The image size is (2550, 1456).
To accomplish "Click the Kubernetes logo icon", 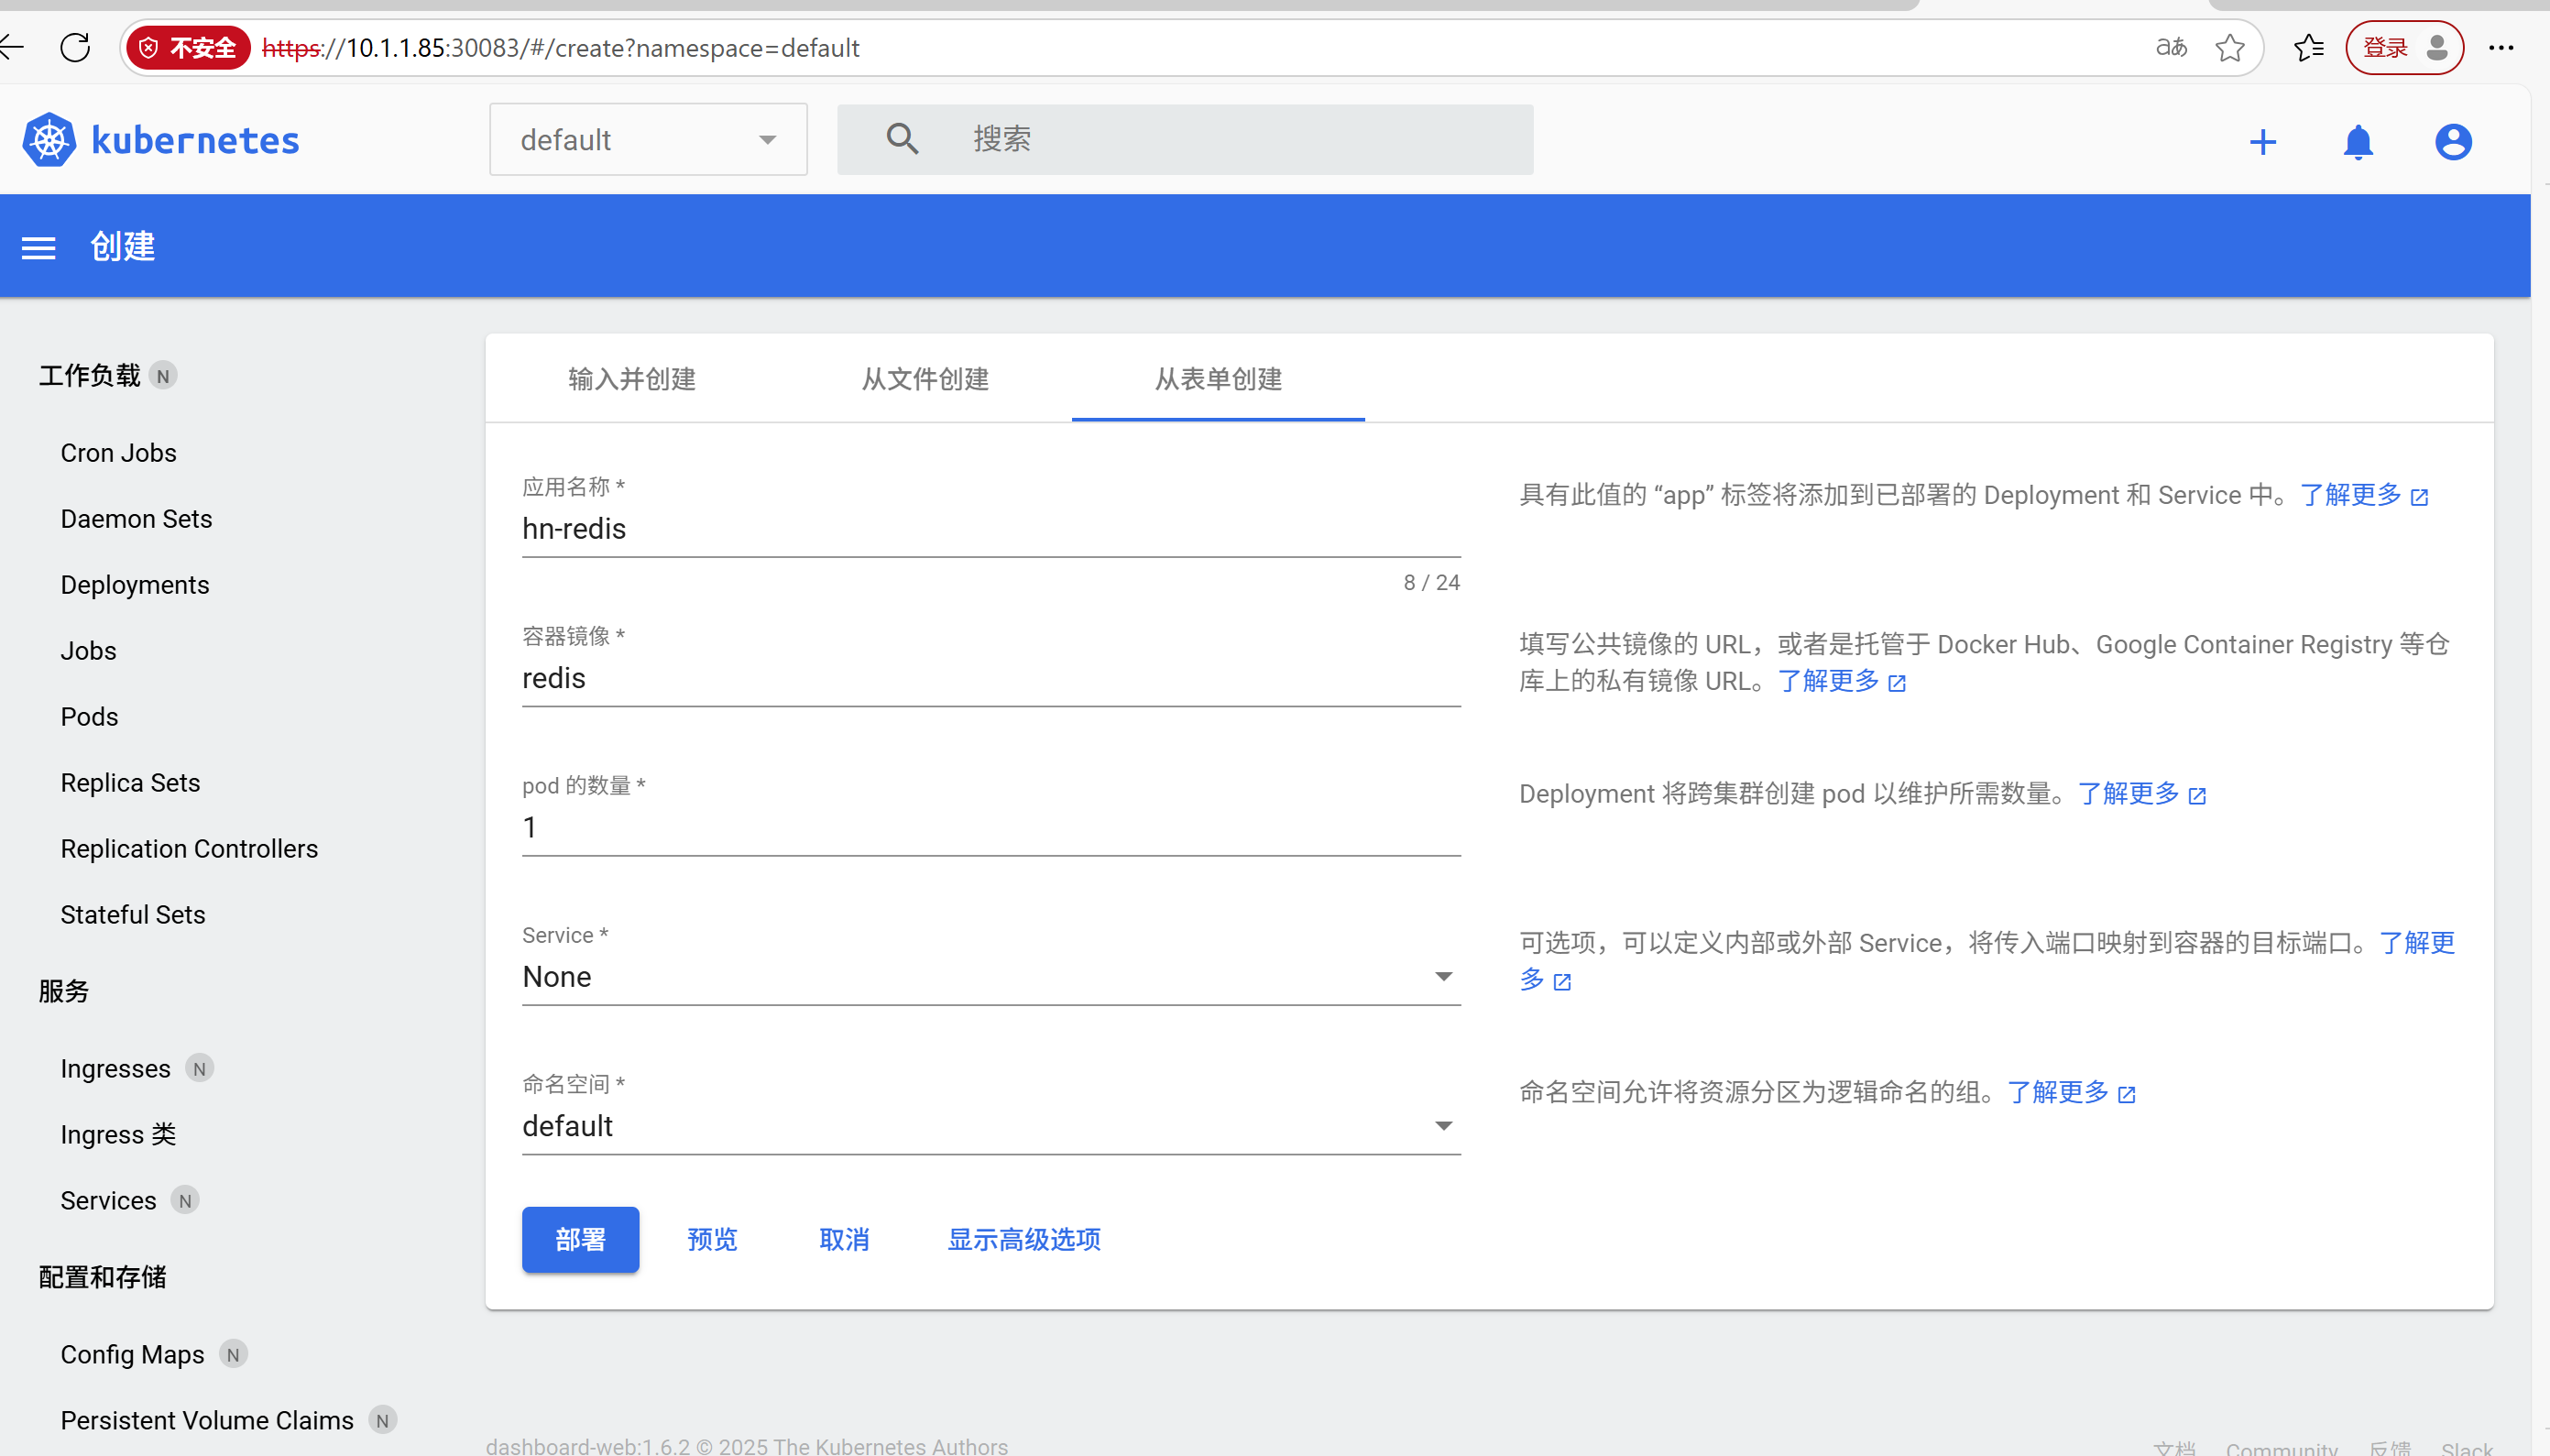I will [49, 140].
